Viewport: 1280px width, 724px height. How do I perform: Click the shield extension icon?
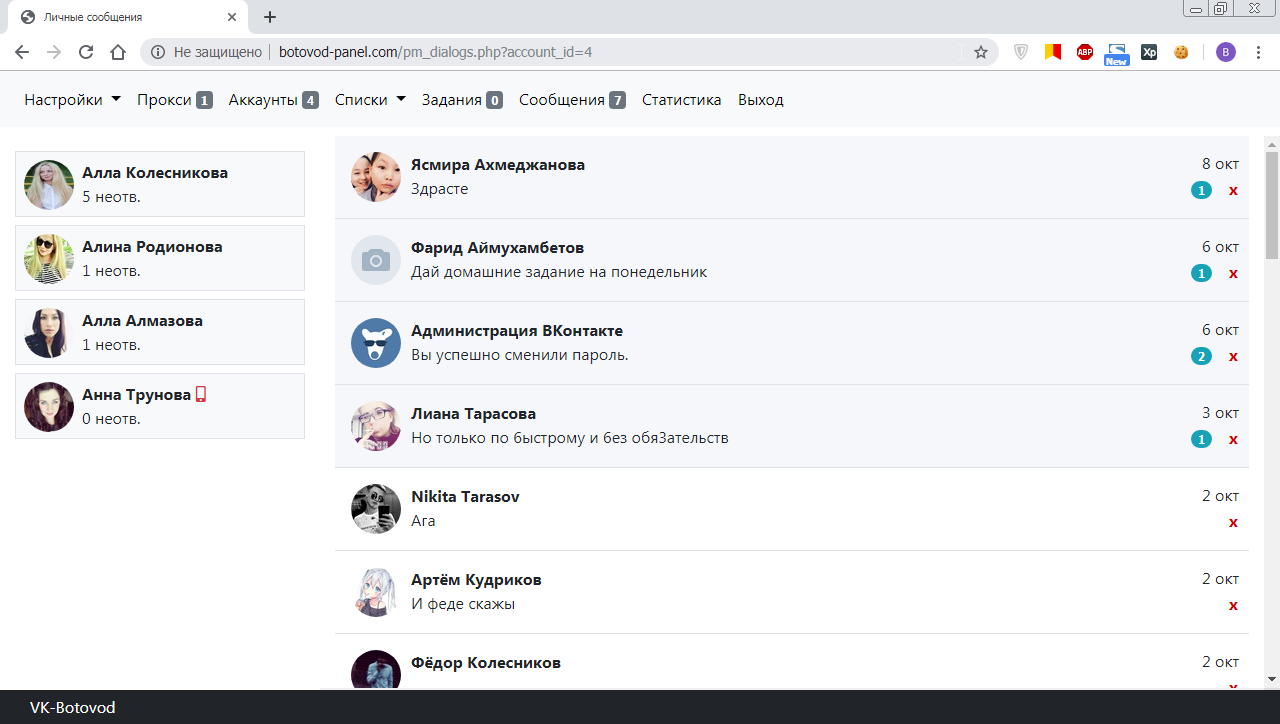pos(1020,52)
